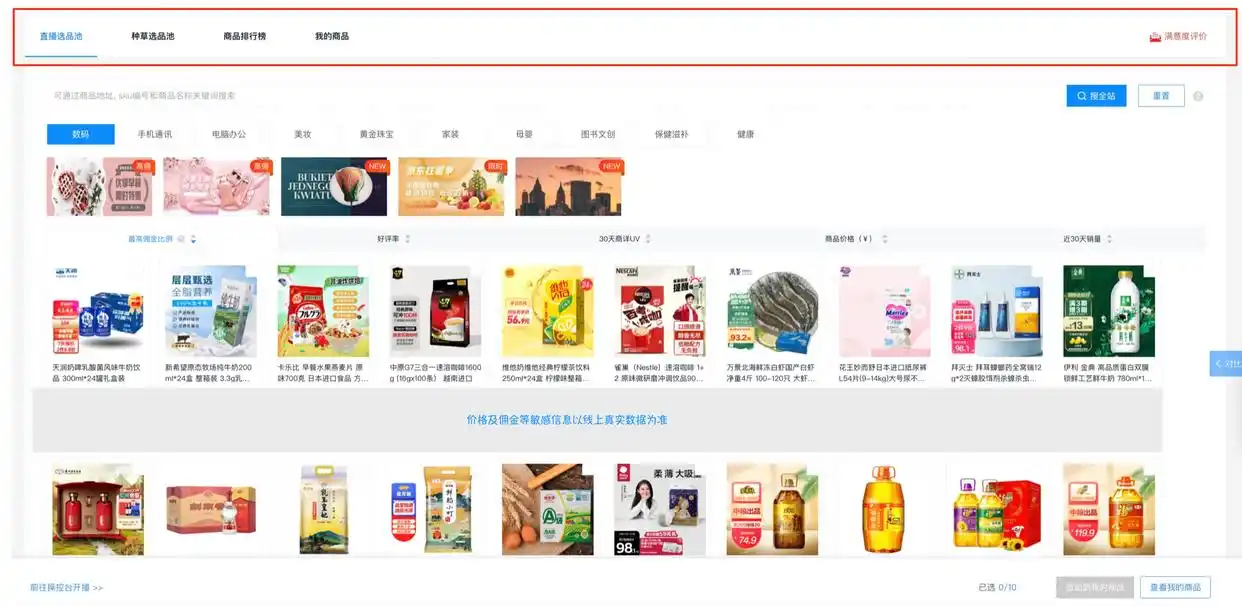Viewport: 1242px width, 606px height.
Task: Follow the 前往操控台开播 link
Action: pos(67,588)
